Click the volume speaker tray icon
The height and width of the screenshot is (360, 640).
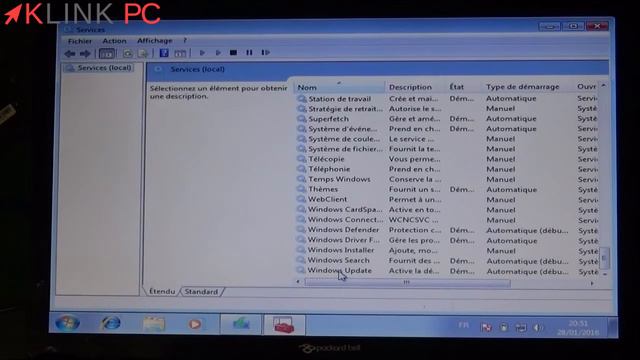[x=538, y=327]
